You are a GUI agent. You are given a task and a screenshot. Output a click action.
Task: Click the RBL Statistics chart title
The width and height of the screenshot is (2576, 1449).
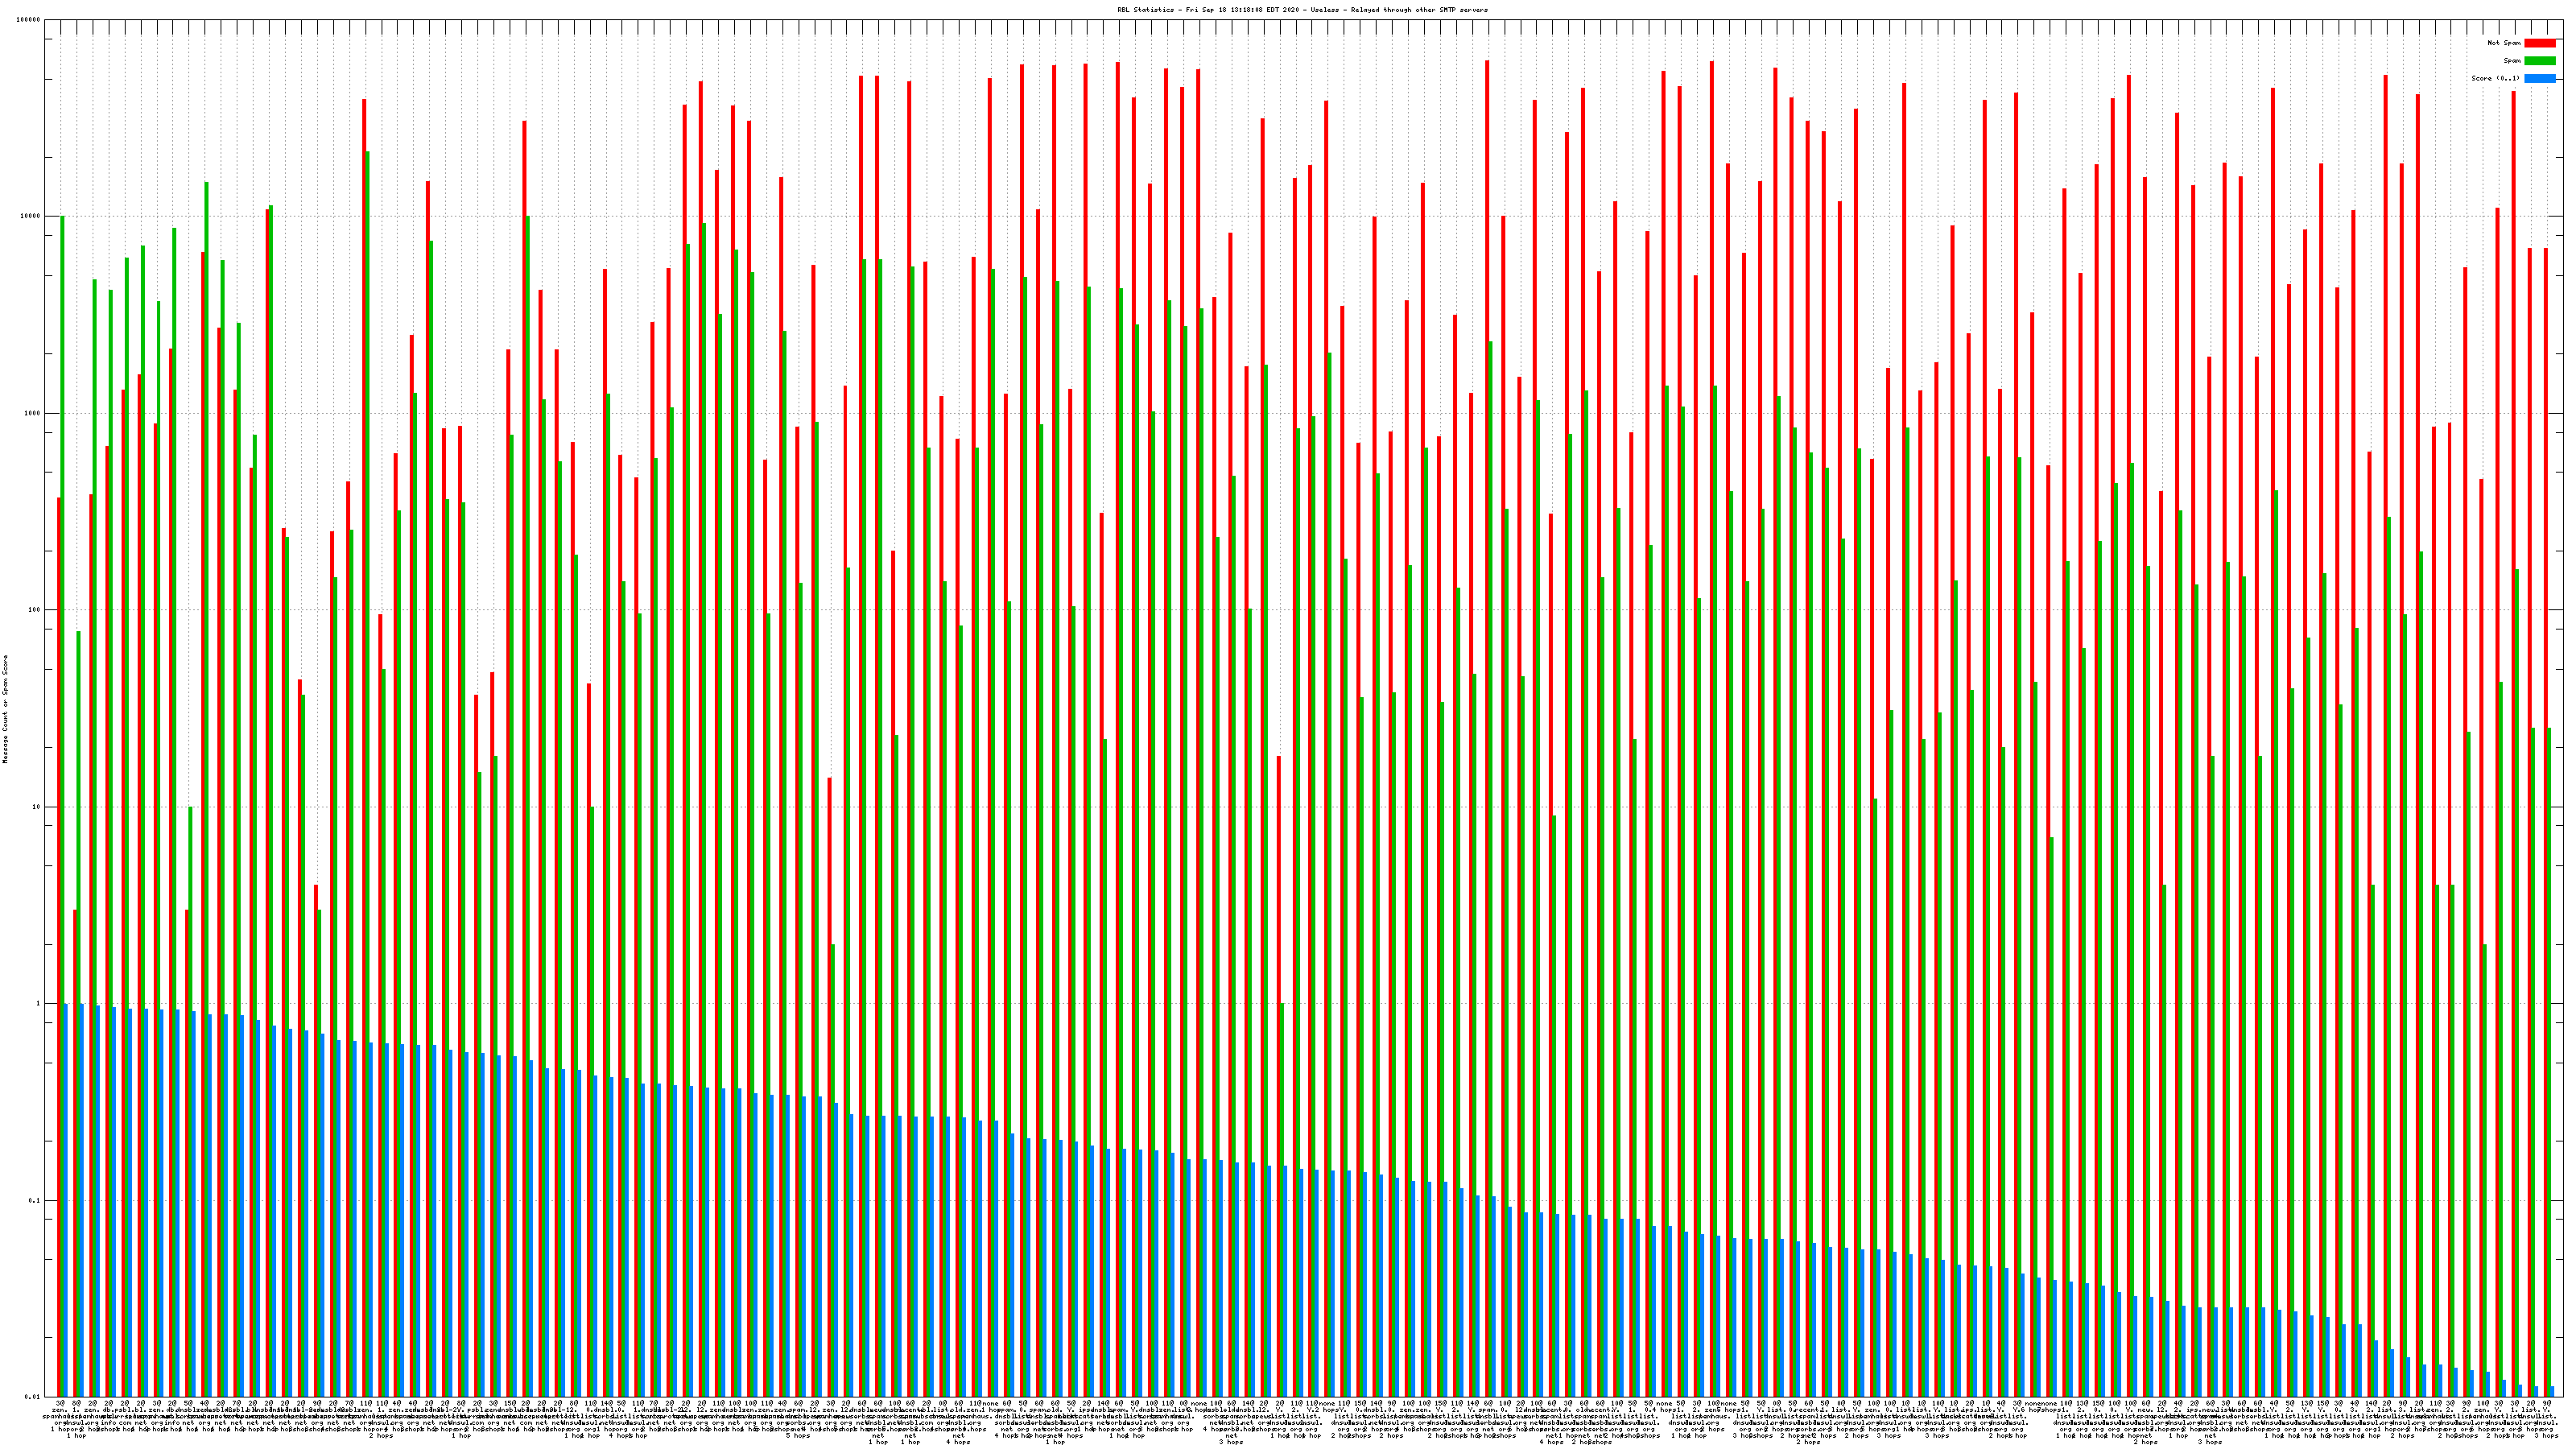coord(1302,10)
